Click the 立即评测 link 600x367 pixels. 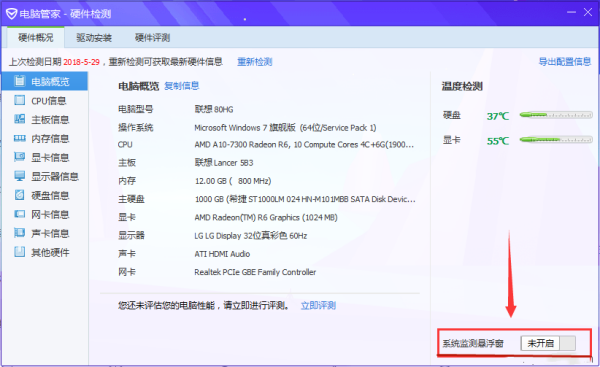click(318, 305)
